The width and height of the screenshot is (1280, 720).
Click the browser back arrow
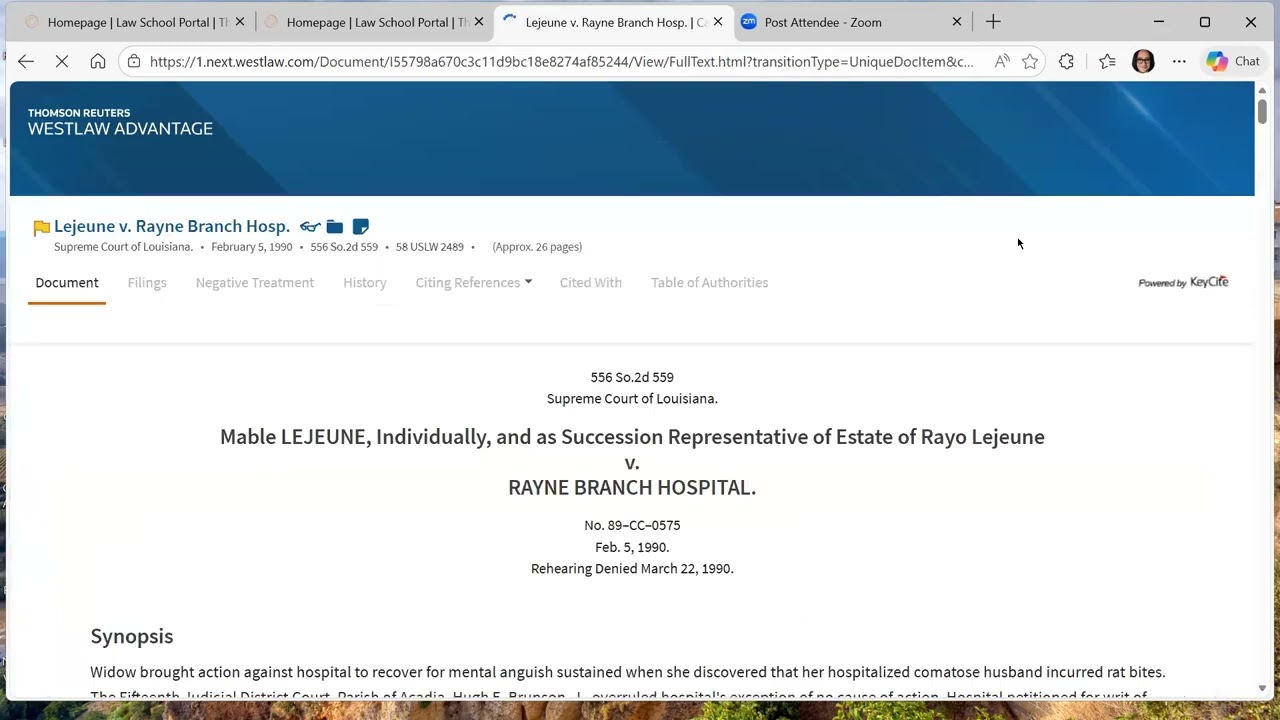point(26,61)
